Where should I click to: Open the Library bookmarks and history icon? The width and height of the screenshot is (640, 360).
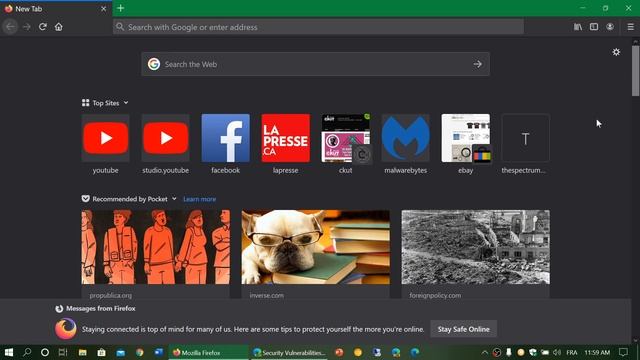point(578,27)
